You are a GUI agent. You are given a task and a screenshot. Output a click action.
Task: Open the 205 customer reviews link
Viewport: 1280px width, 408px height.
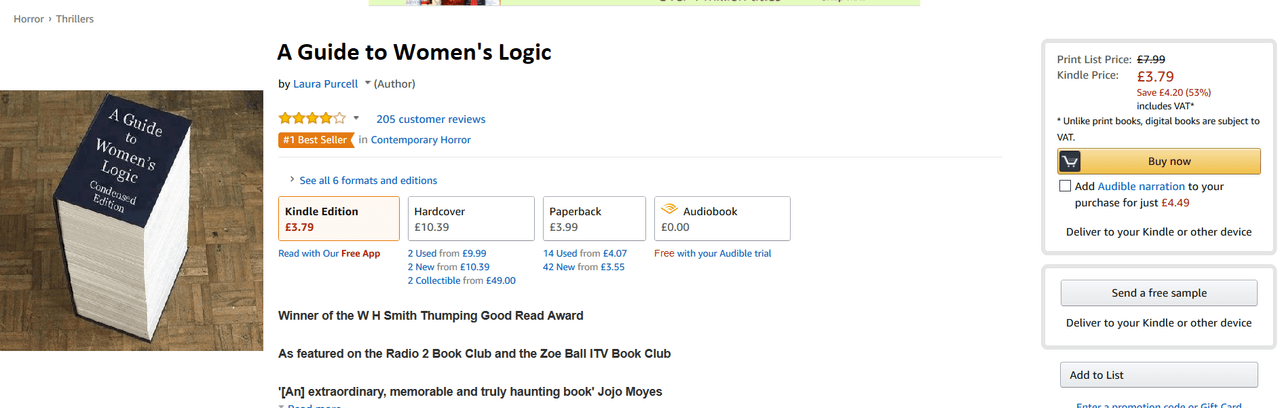pos(431,119)
